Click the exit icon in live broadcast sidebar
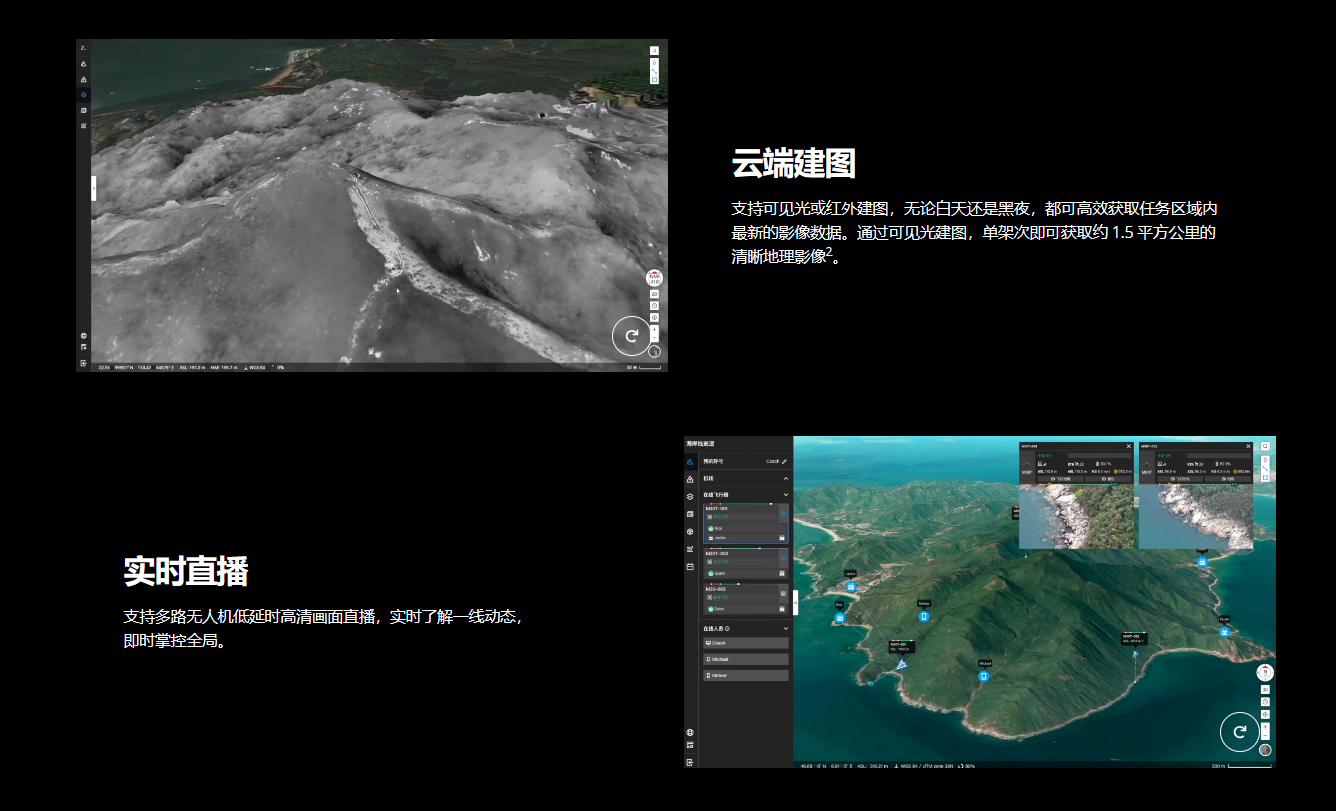The height and width of the screenshot is (811, 1336). pos(690,762)
